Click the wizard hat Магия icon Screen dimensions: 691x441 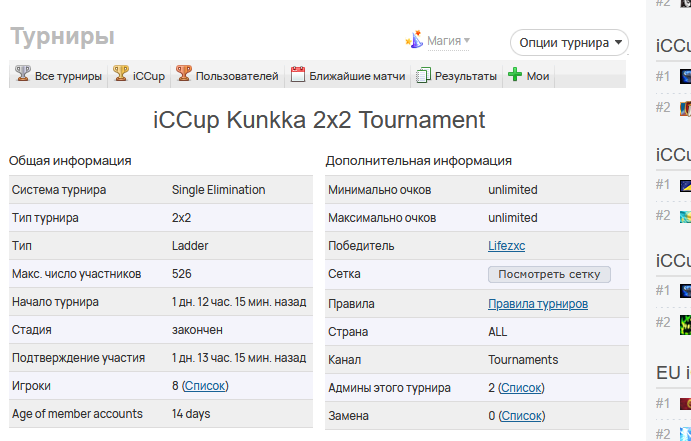[414, 40]
